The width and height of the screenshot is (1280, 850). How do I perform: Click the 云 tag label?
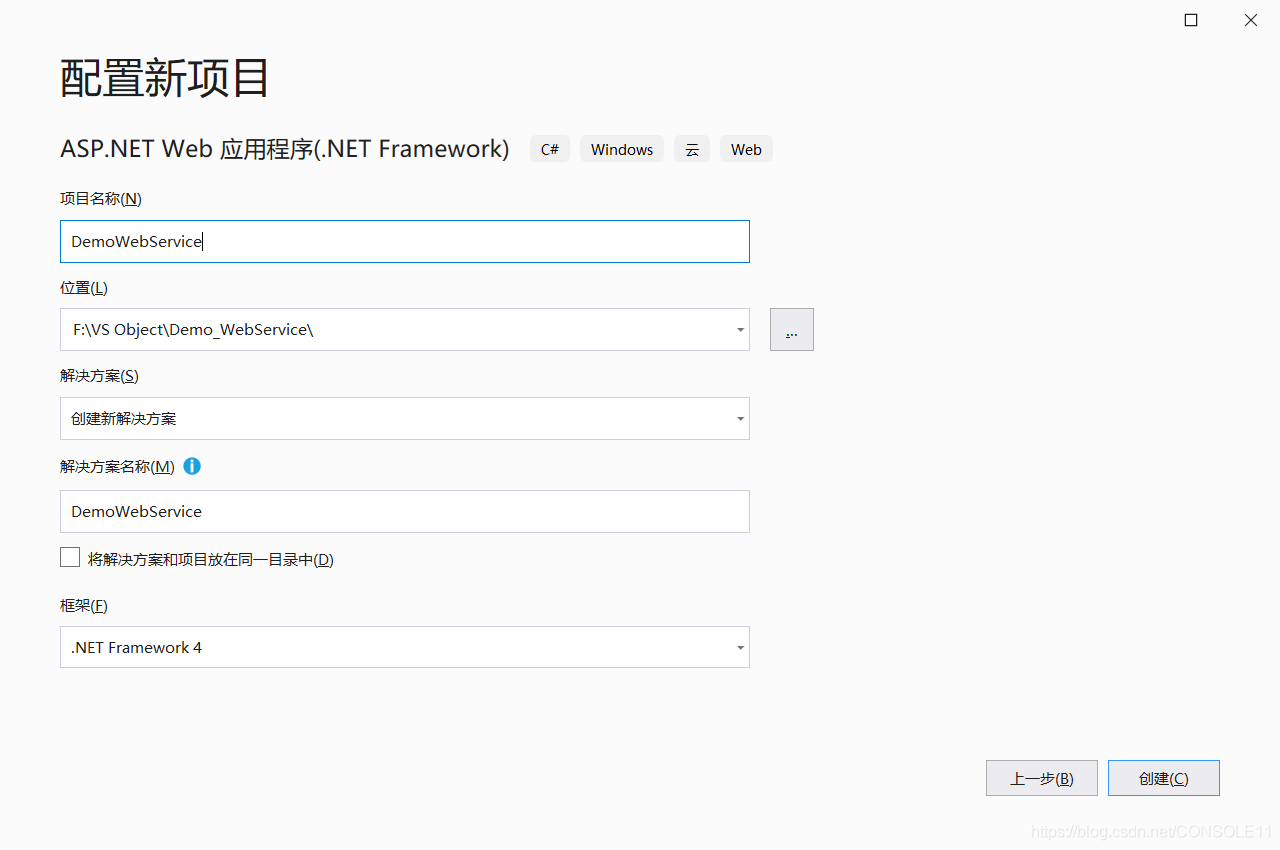pyautogui.click(x=692, y=149)
